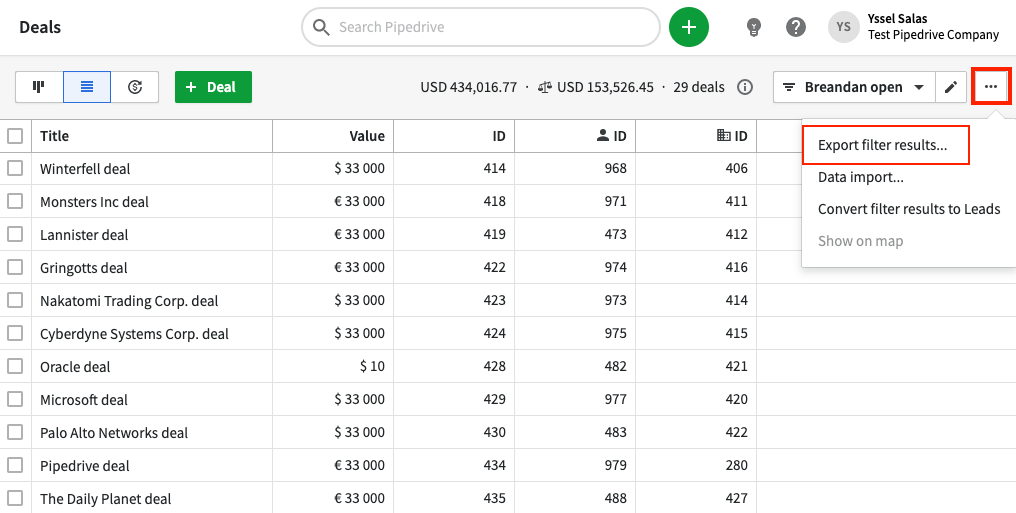Switch to pipeline kanban view
This screenshot has height=513, width=1016.
(x=39, y=87)
